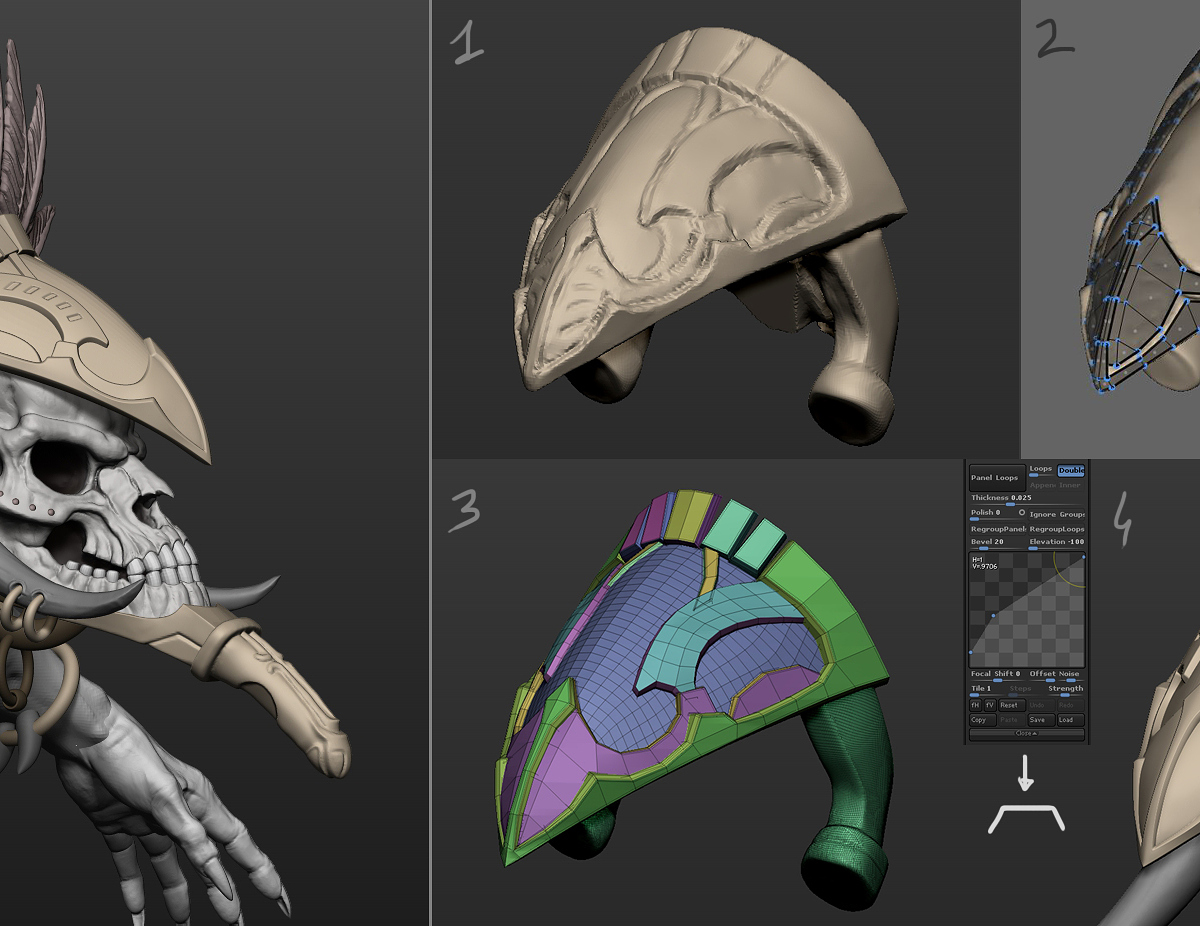Reset the bevel profile curve
The width and height of the screenshot is (1200, 926).
coord(1011,705)
